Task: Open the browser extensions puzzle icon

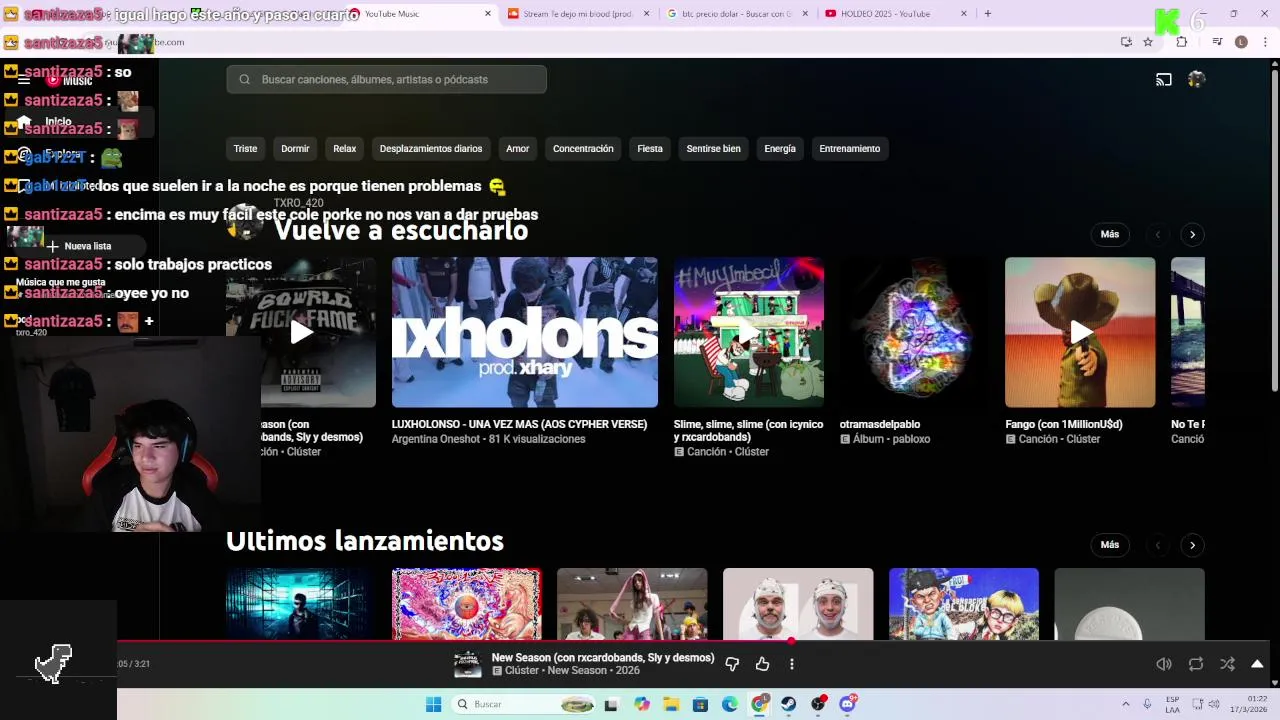Action: 1181,42
